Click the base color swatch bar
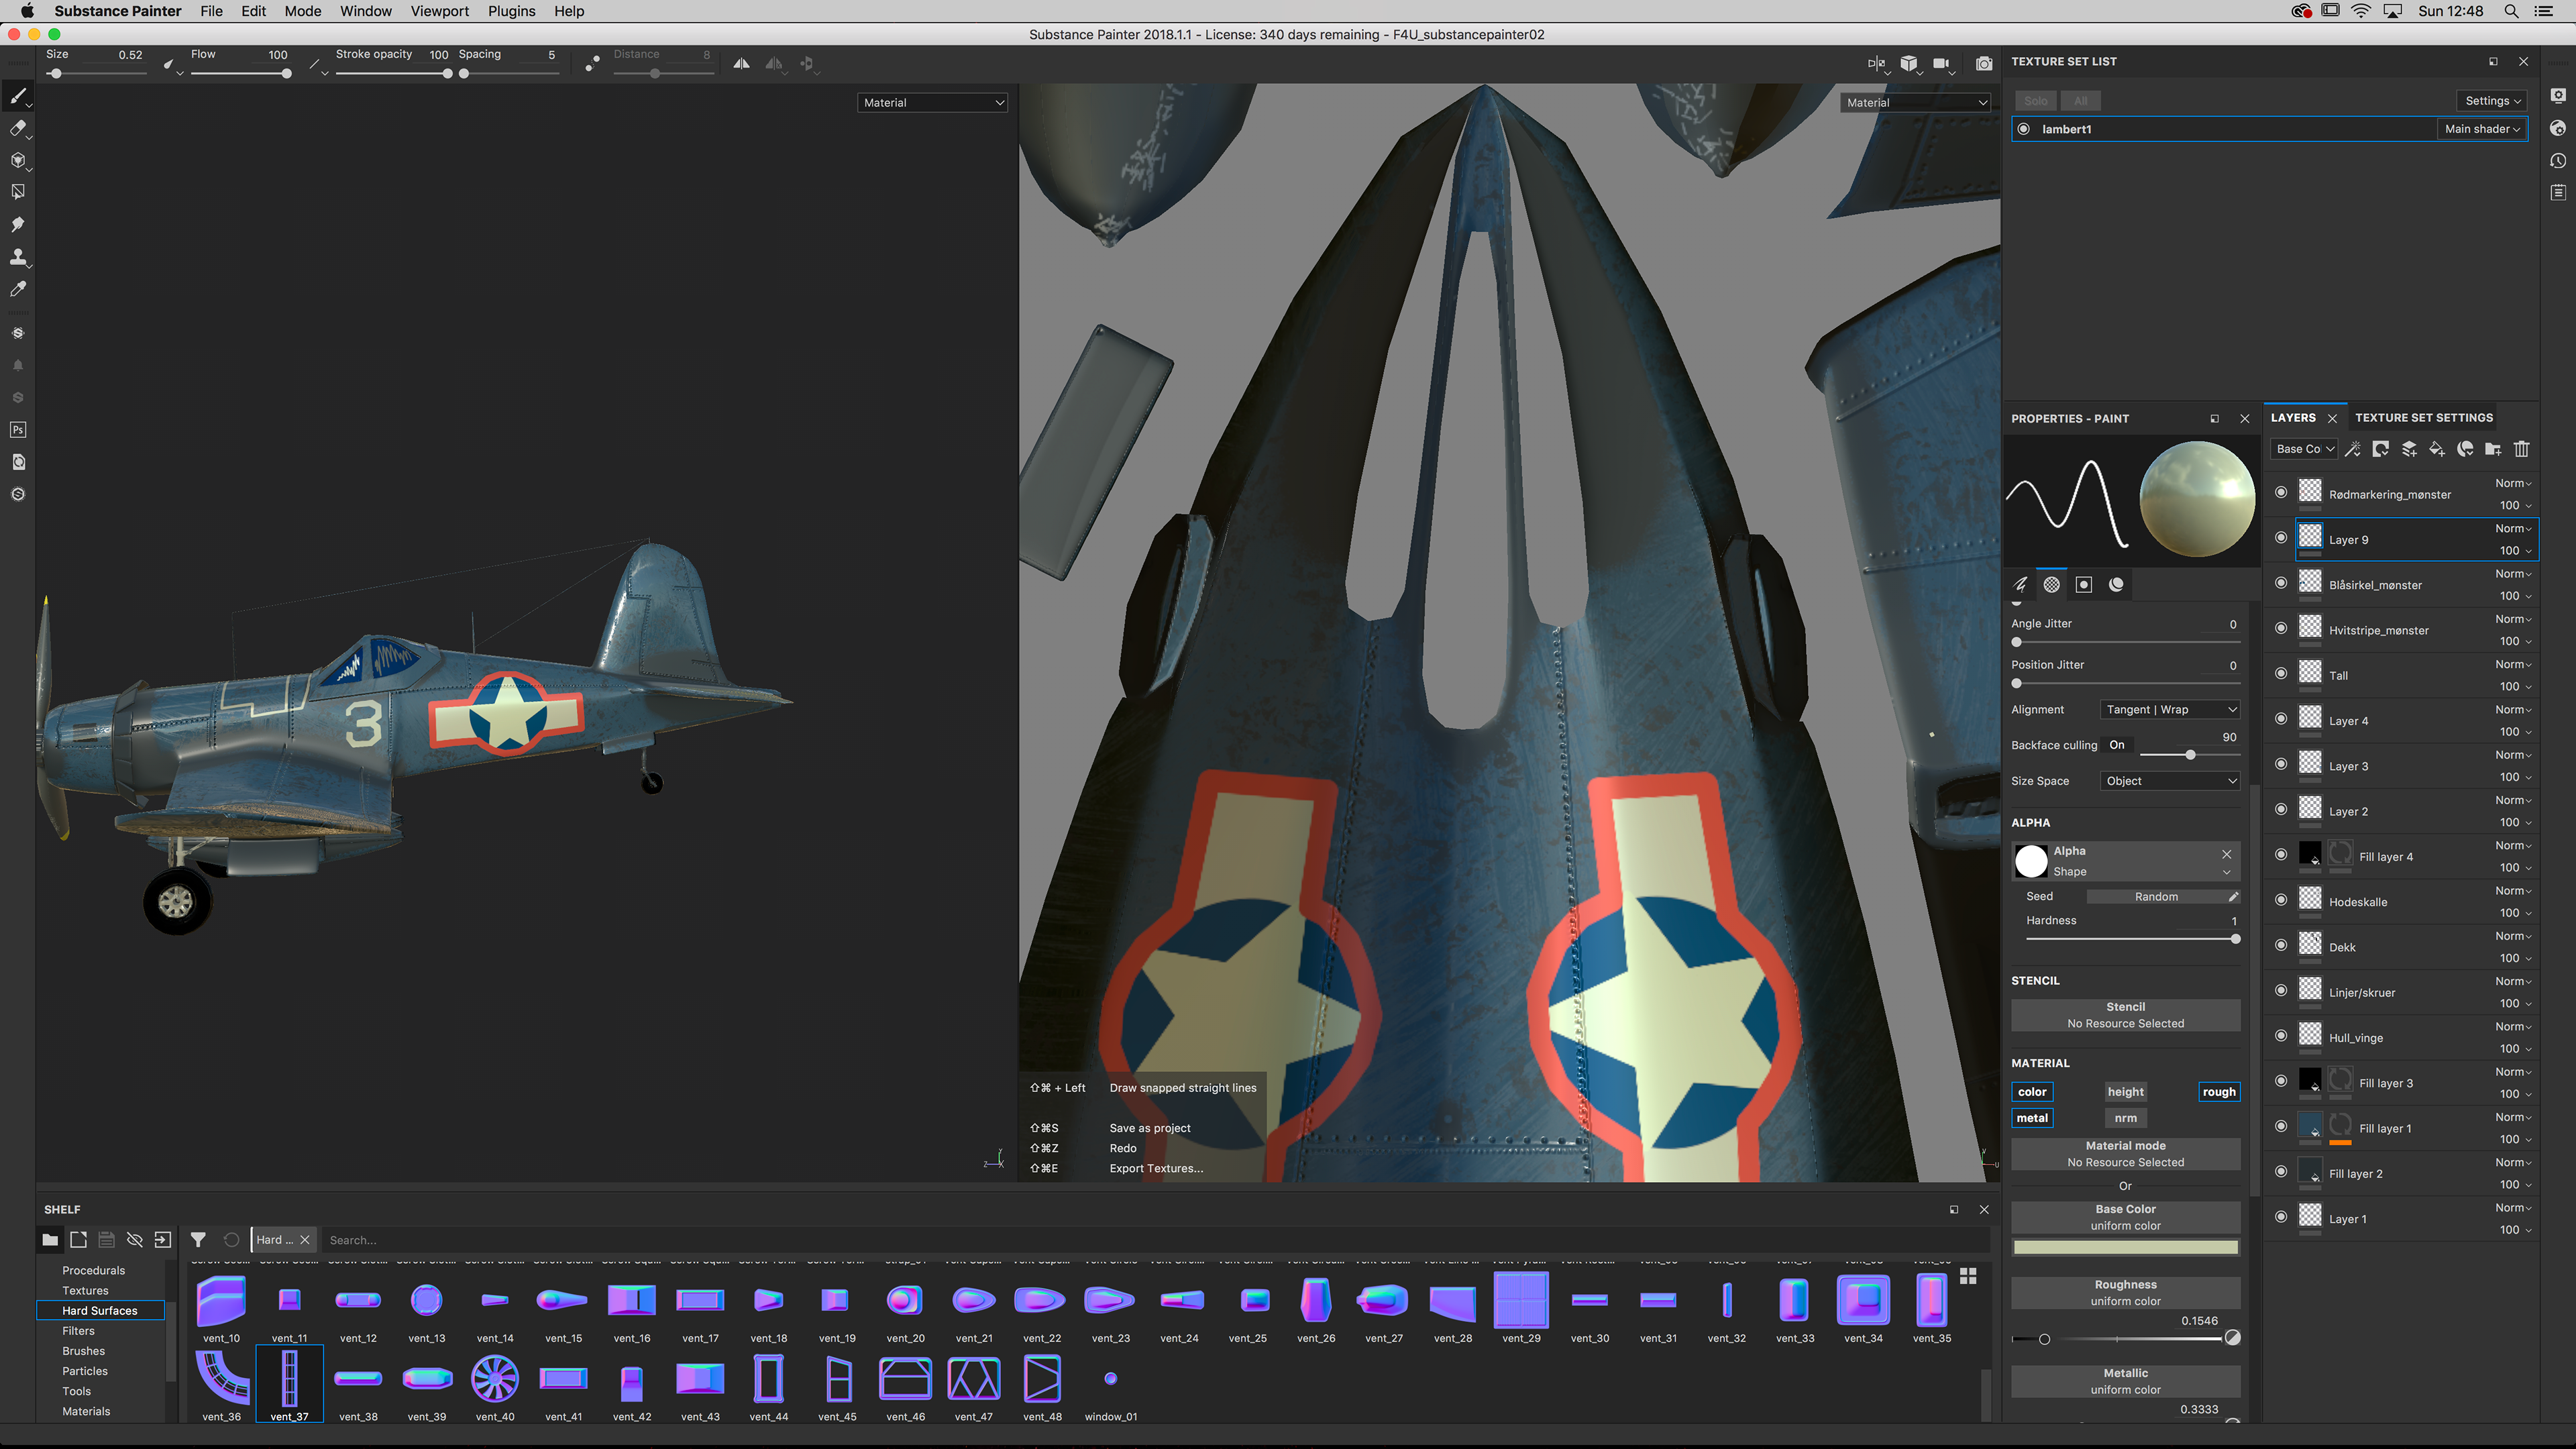2576x1449 pixels. tap(2125, 1247)
